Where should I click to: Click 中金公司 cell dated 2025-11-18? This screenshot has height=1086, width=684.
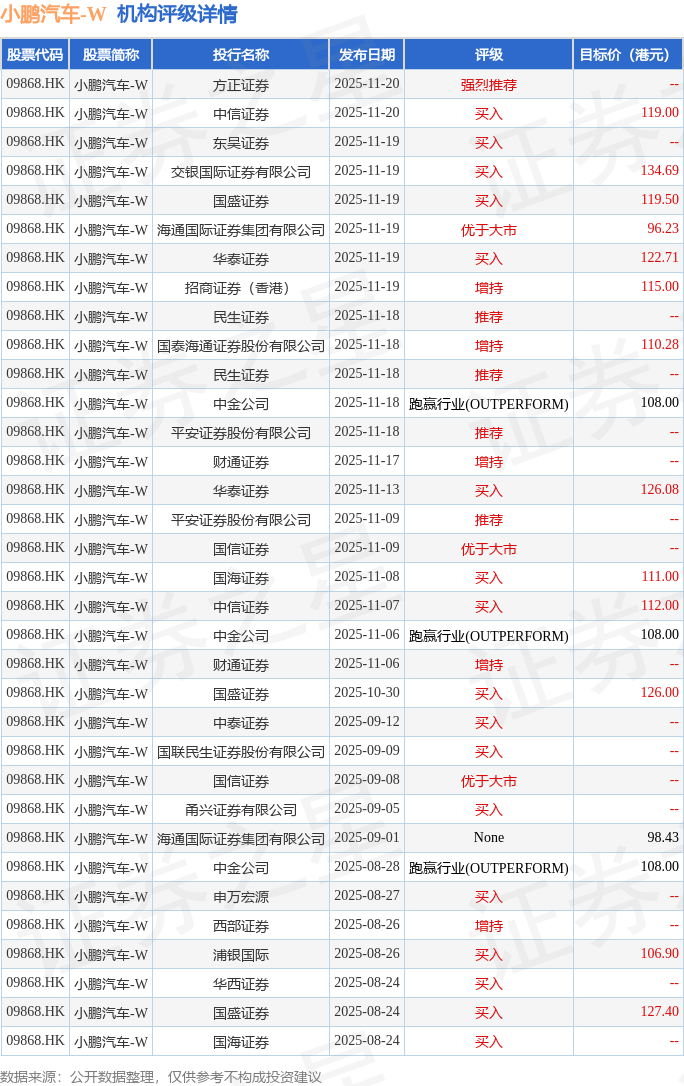241,404
